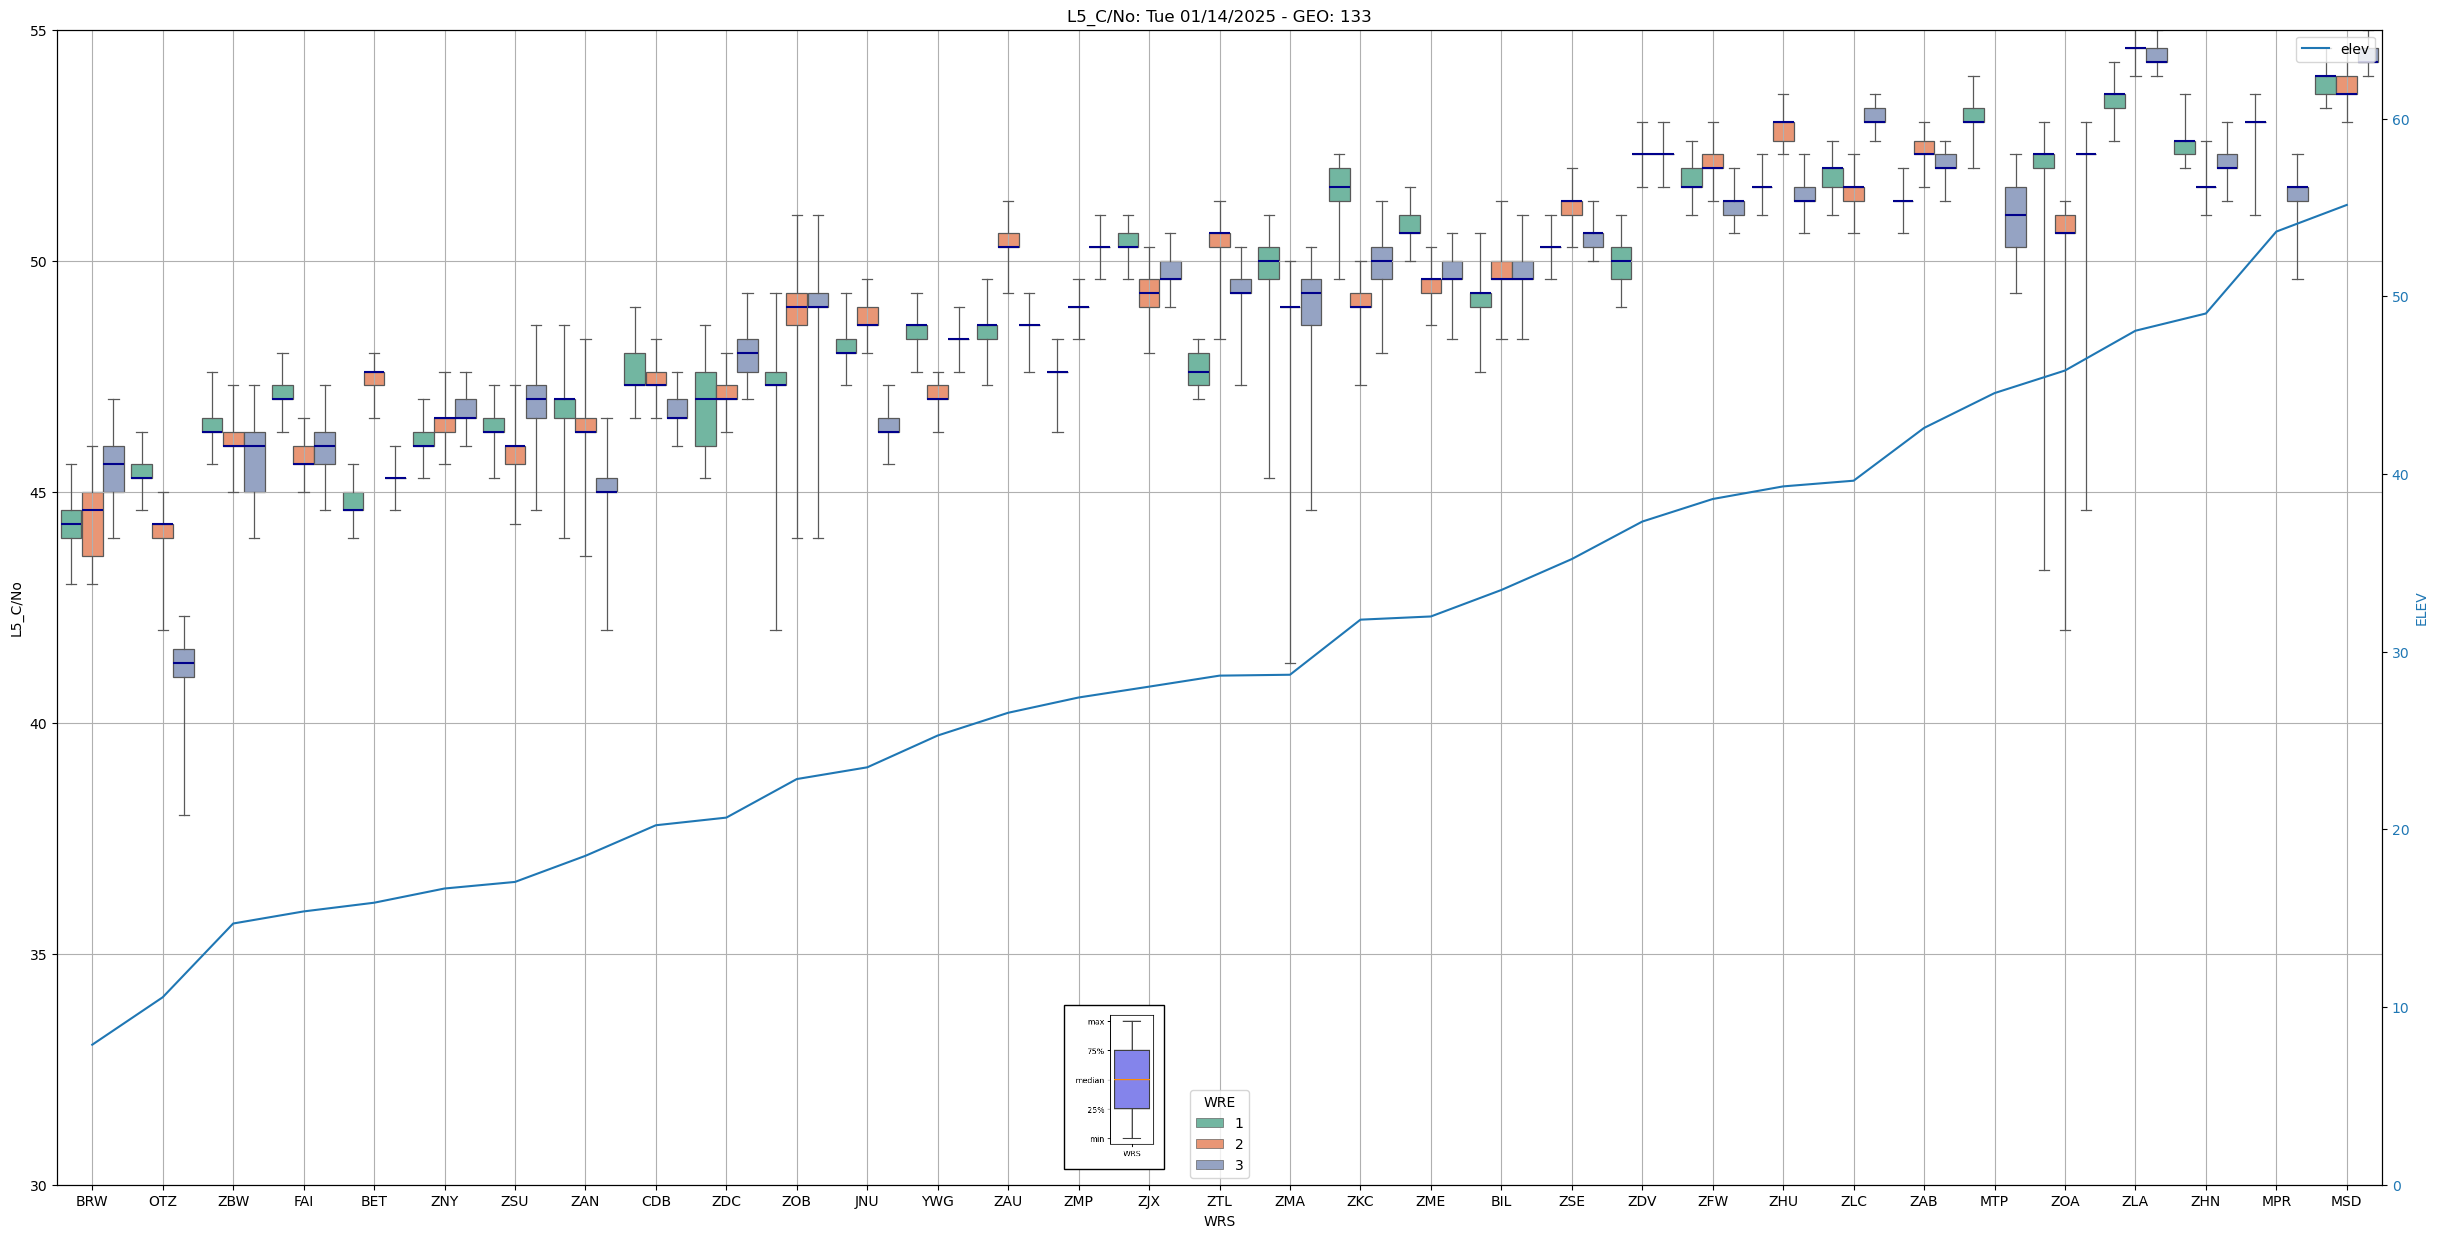Click the blue-gray WRE 3 legend swatch
This screenshot has width=2439, height=1238.
[x=1209, y=1165]
